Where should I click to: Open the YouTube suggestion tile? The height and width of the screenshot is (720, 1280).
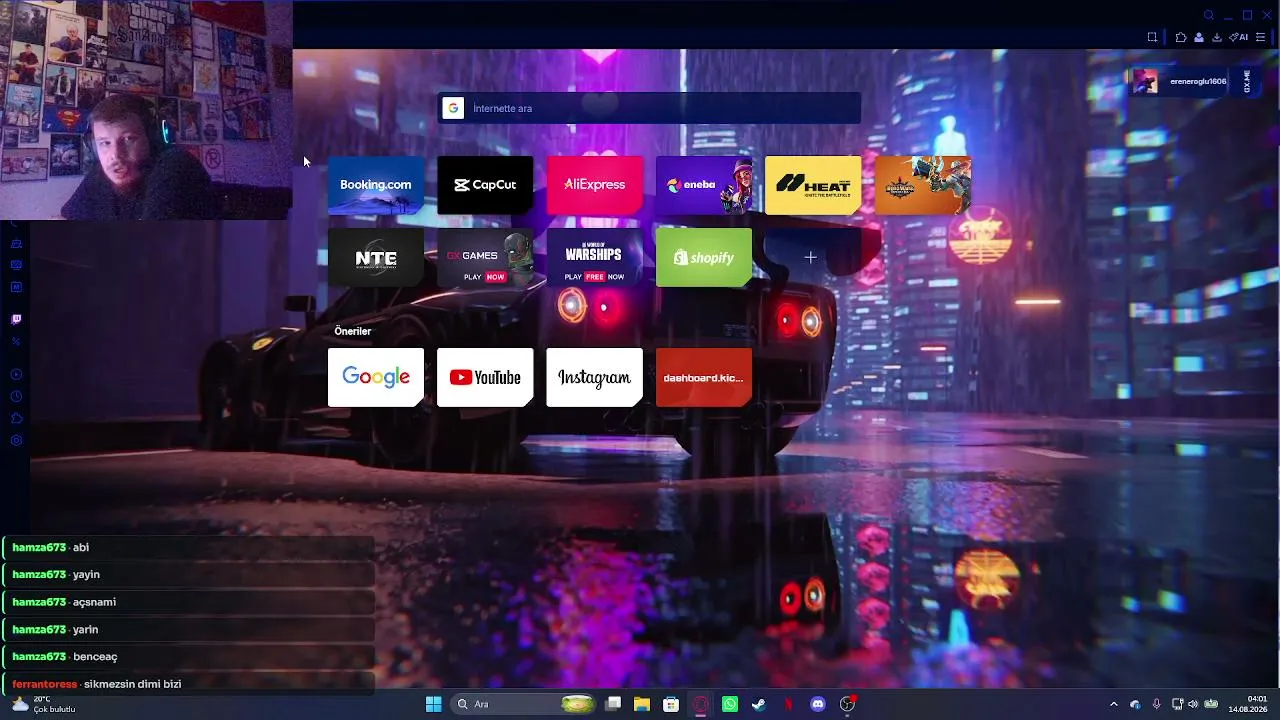[x=485, y=377]
